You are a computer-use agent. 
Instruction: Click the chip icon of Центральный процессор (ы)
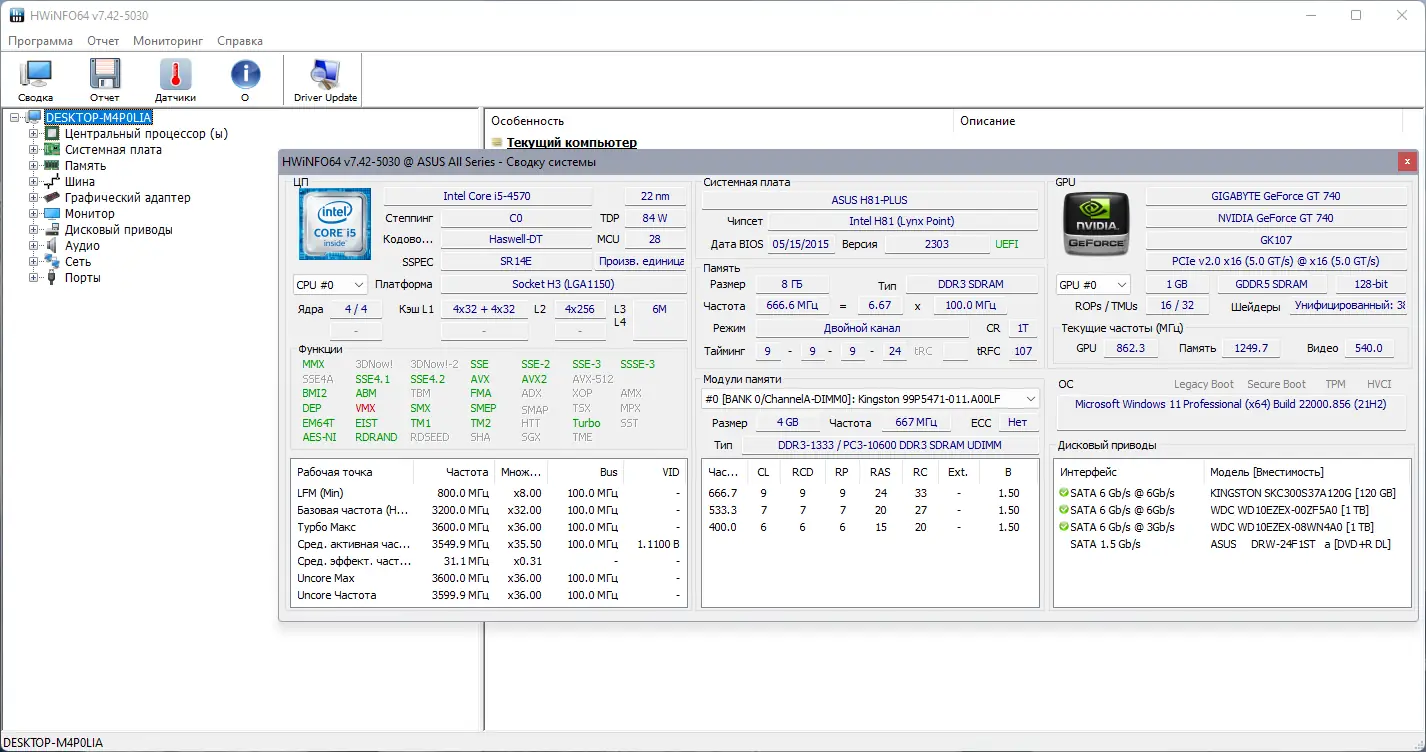[52, 133]
